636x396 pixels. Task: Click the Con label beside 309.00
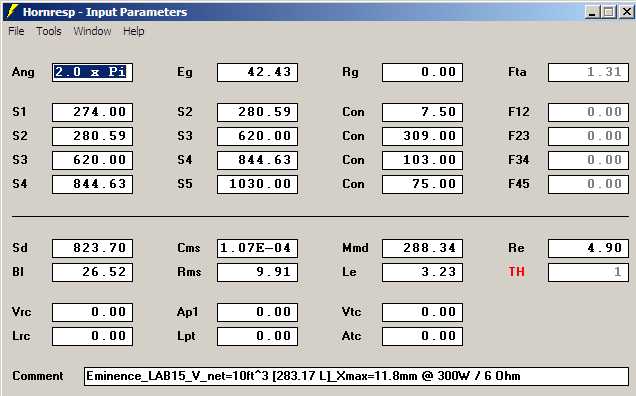pos(353,136)
